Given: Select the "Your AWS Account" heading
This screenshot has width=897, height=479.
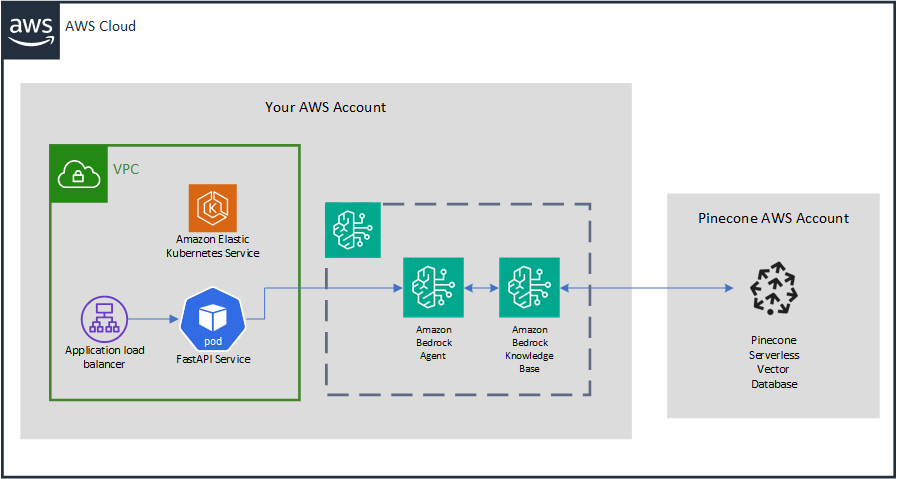Looking at the screenshot, I should pos(325,107).
